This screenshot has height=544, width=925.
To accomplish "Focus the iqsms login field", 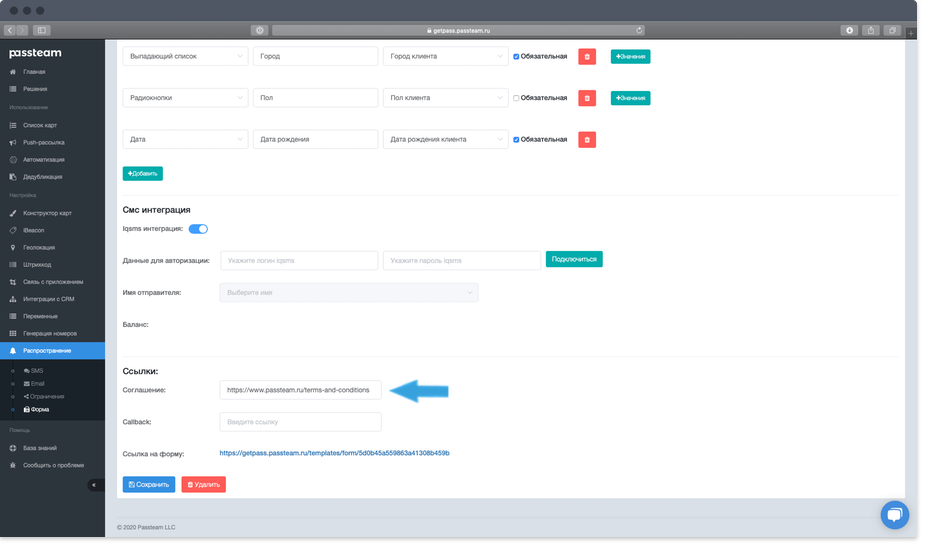I will click(x=300, y=261).
